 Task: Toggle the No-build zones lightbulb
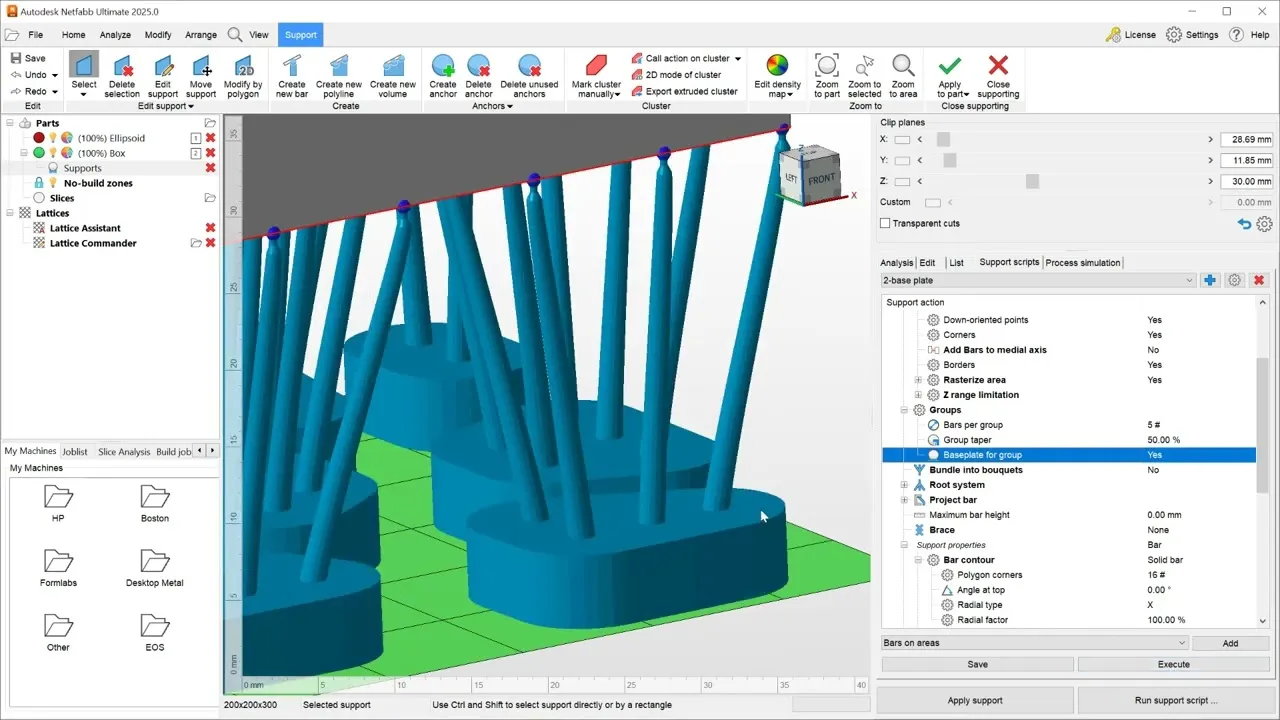tap(53, 183)
